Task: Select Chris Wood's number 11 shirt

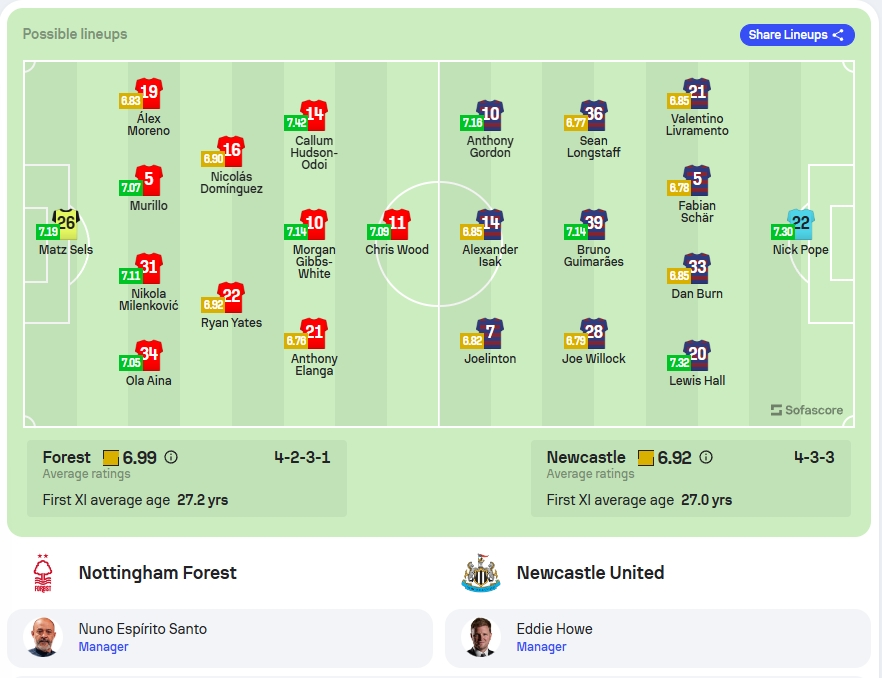Action: [x=397, y=224]
